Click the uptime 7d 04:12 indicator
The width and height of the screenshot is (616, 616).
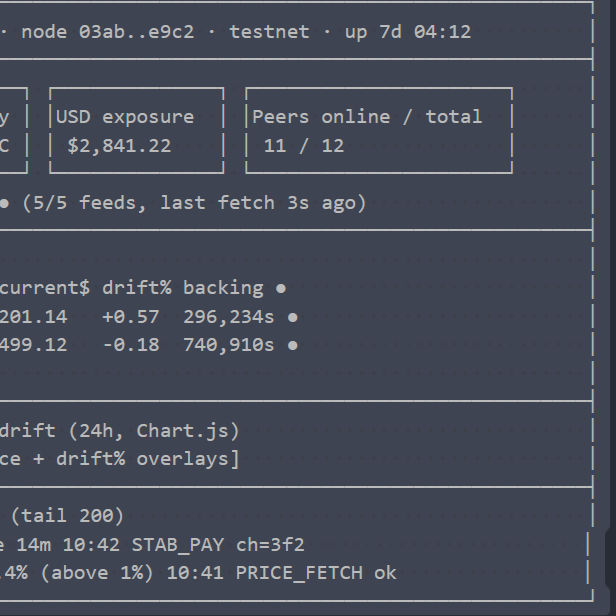pos(408,32)
